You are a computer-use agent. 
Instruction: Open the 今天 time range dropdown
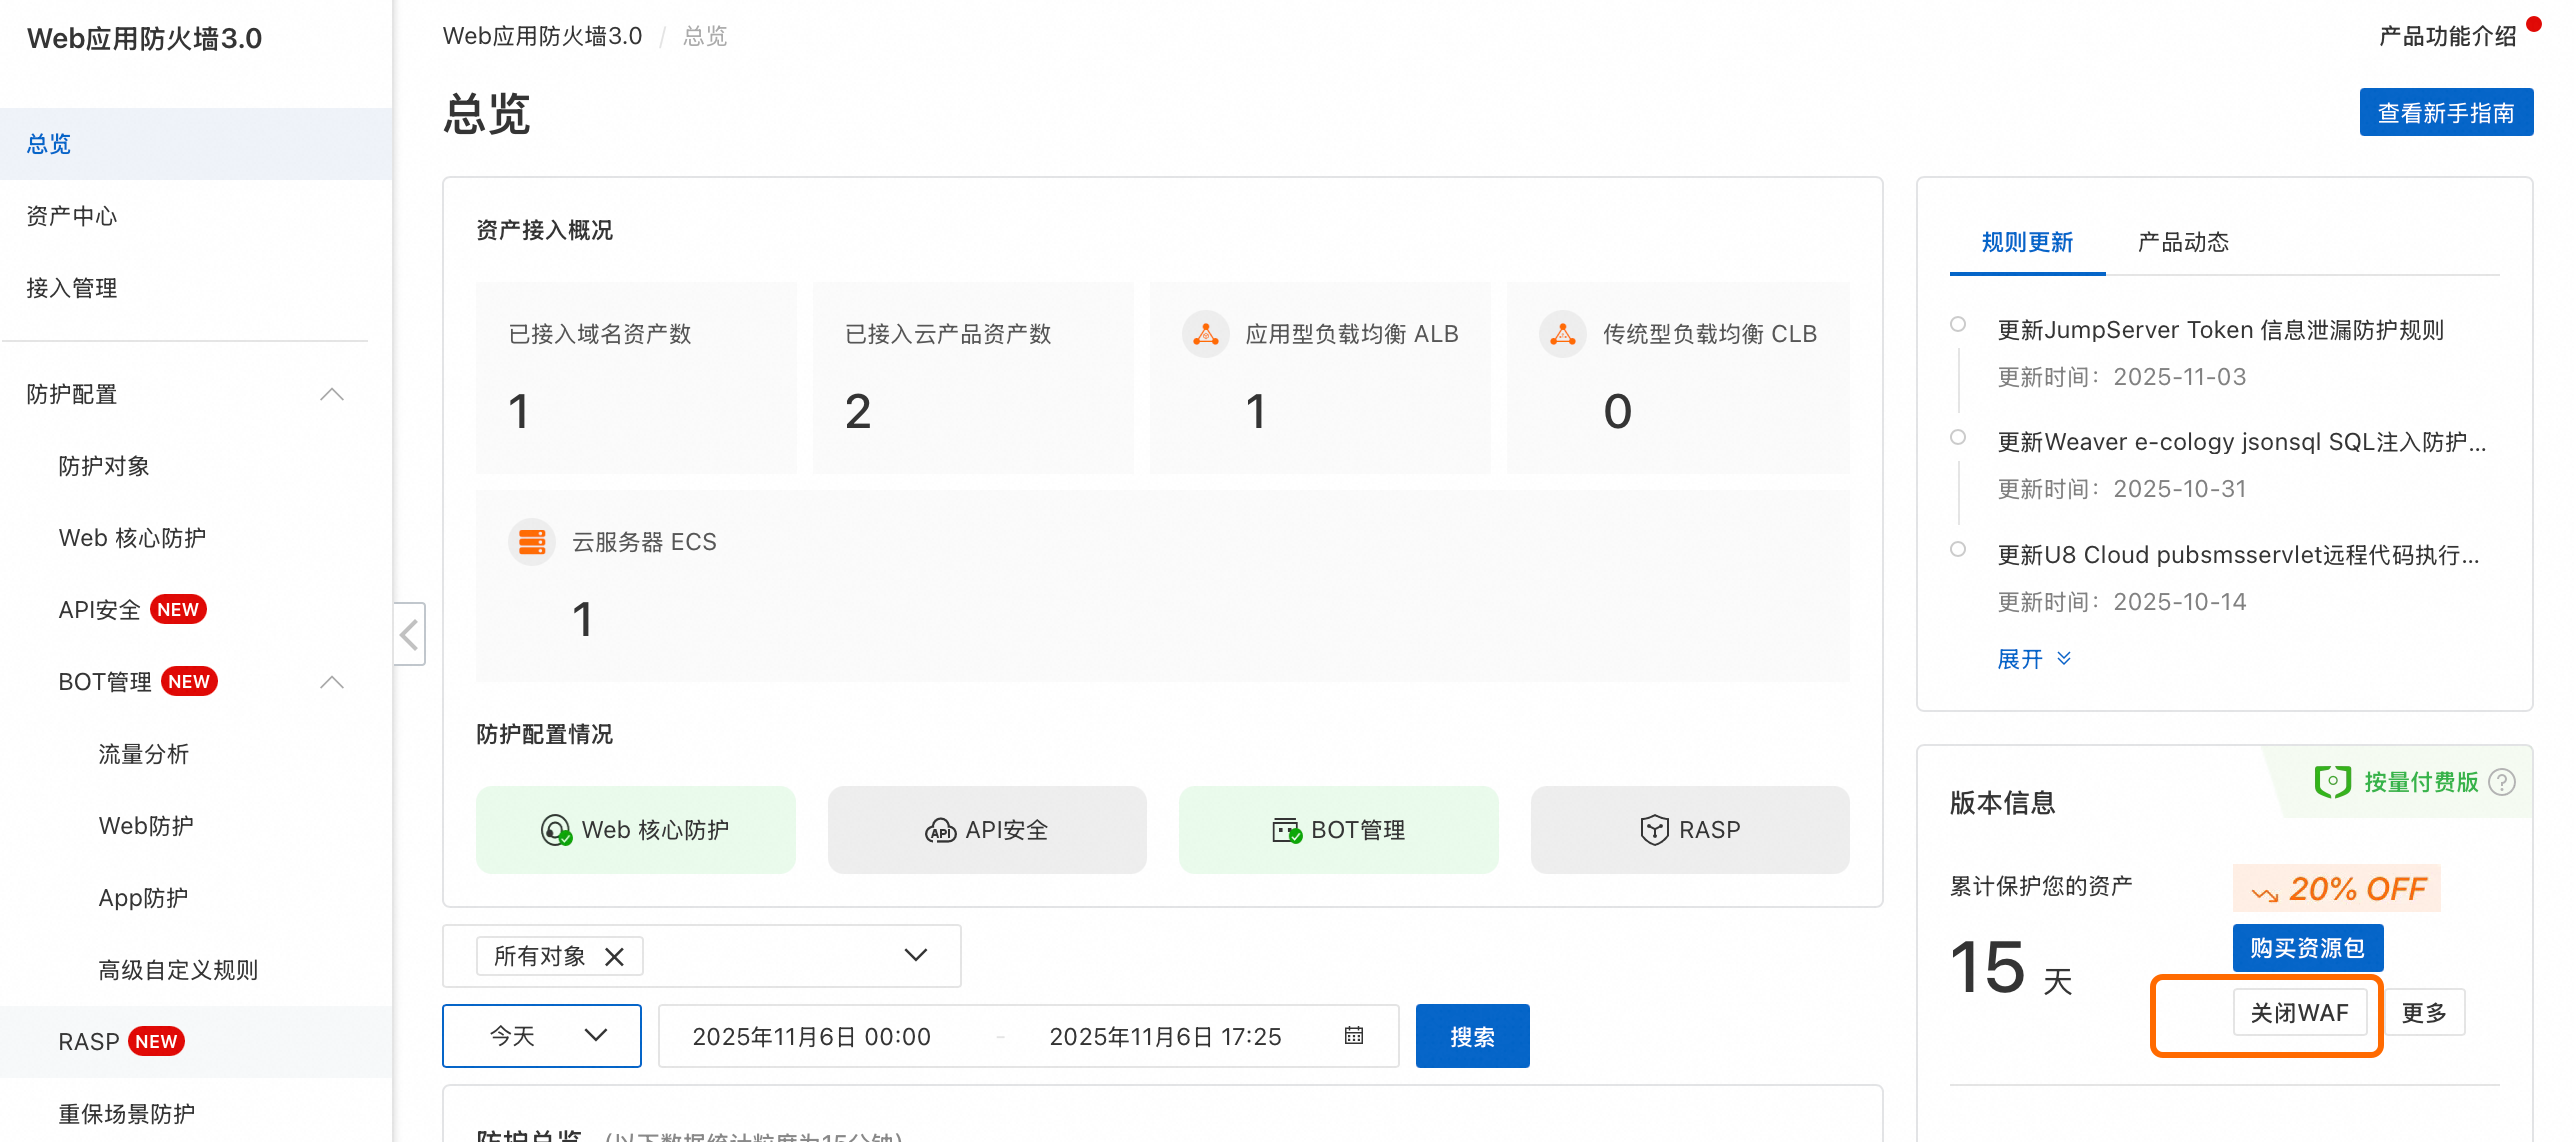[x=542, y=1036]
